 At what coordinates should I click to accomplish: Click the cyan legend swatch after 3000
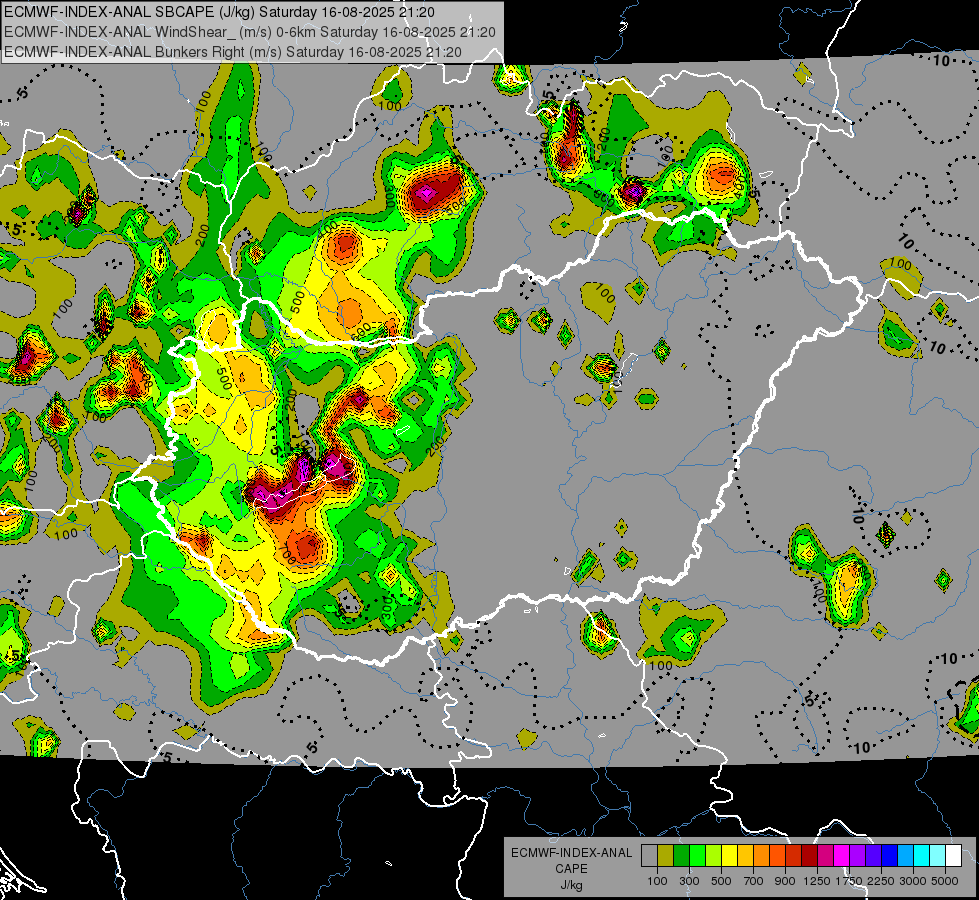click(922, 856)
